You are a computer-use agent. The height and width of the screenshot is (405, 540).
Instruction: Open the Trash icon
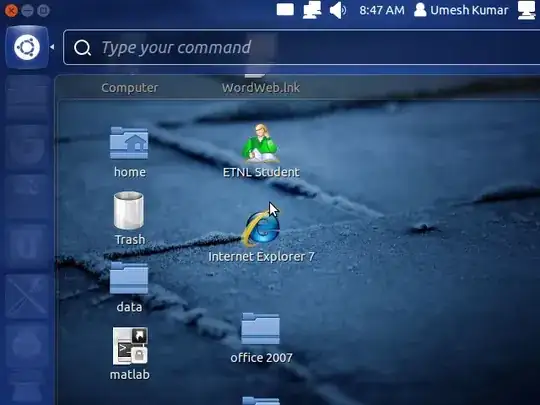click(129, 210)
